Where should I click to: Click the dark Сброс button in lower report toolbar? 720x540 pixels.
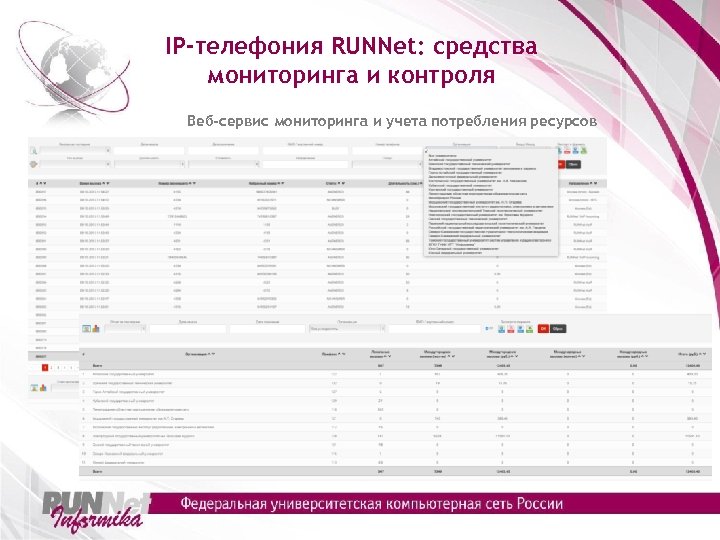(558, 329)
